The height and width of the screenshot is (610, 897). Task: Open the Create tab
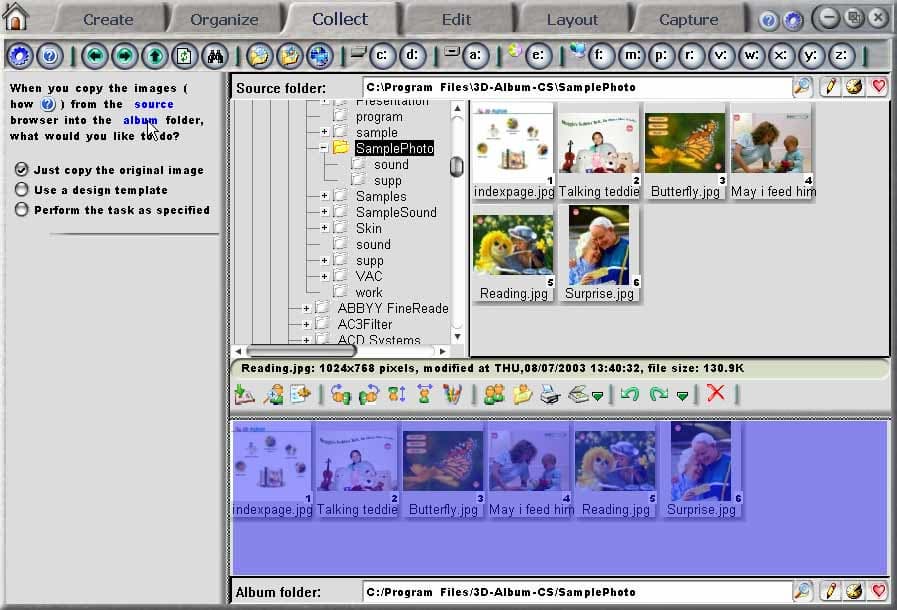coord(108,19)
